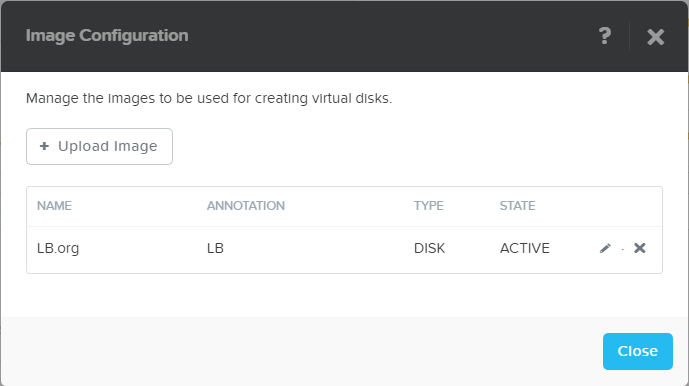Click the NAME column header
Screen dimensions: 689x386
[x=54, y=206]
